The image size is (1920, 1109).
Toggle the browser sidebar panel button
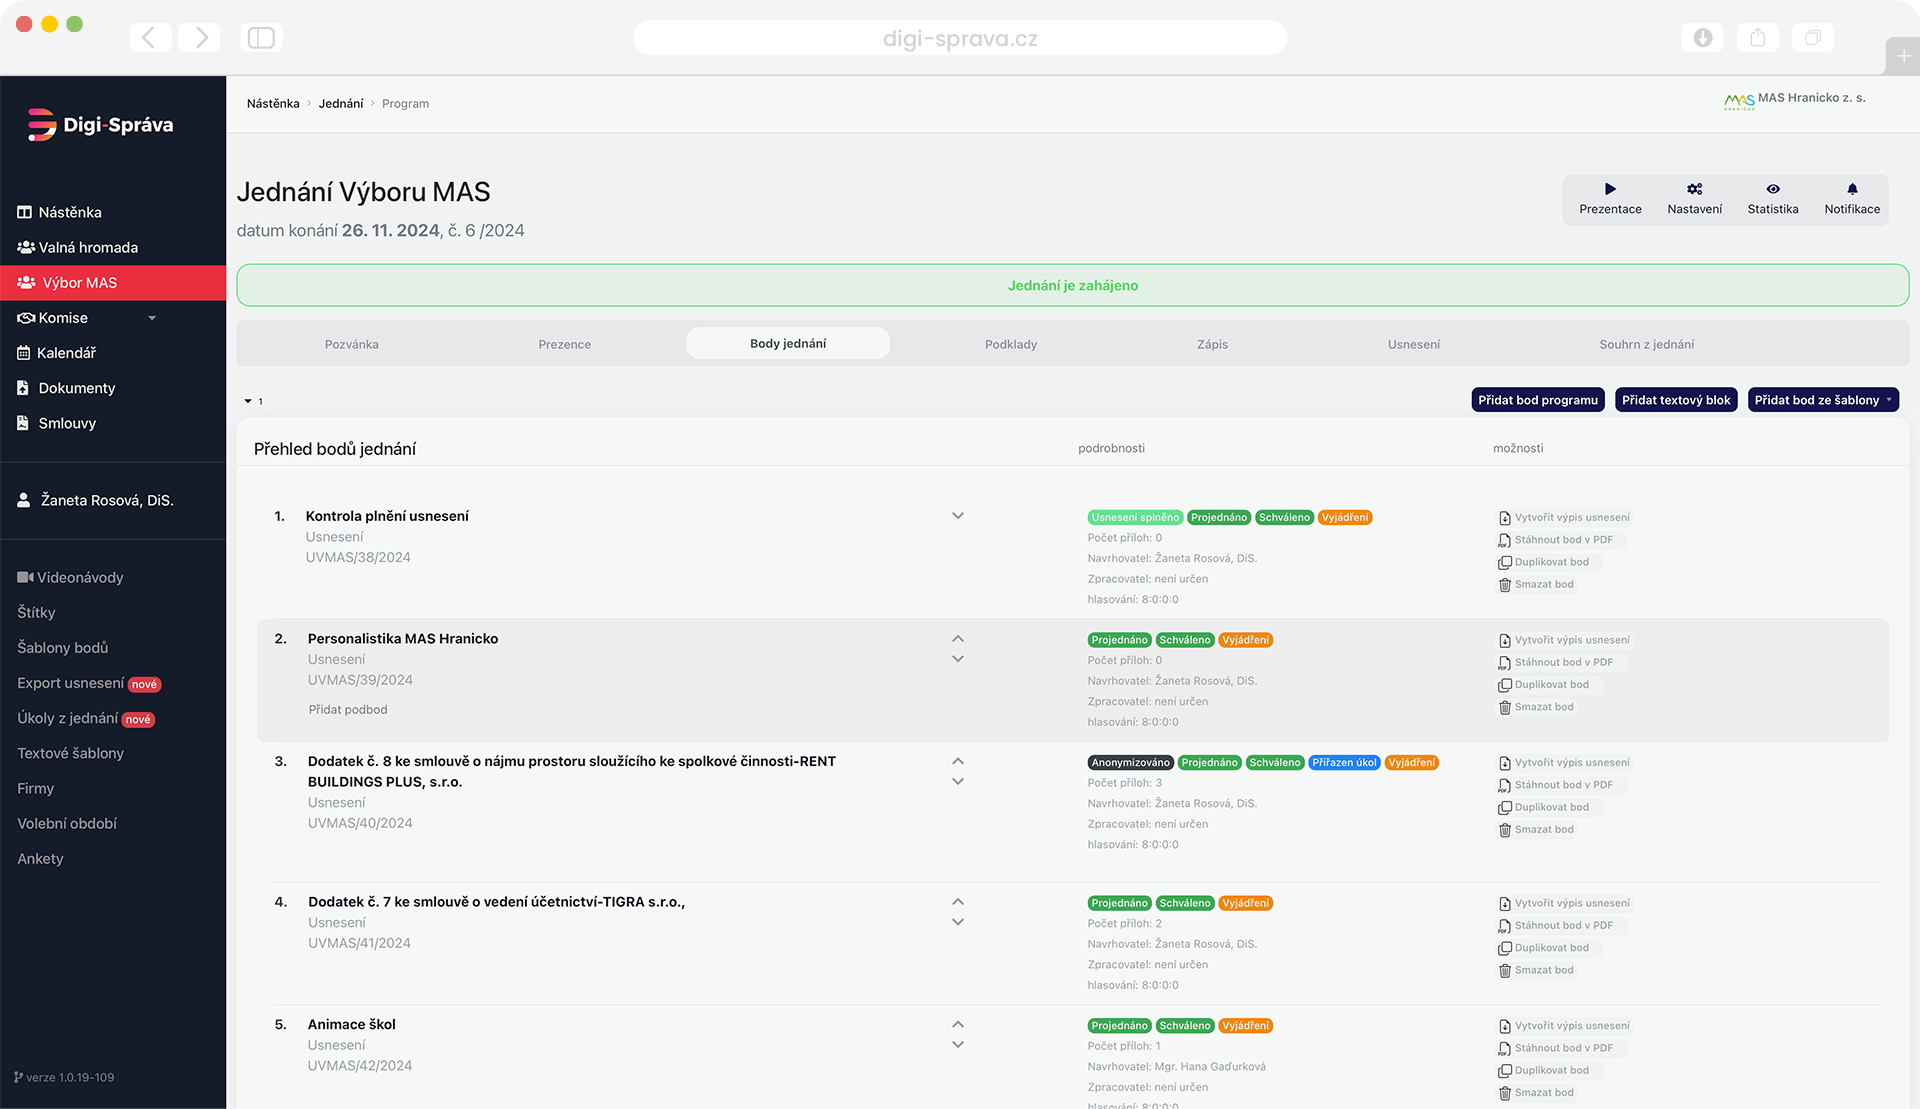click(x=261, y=38)
